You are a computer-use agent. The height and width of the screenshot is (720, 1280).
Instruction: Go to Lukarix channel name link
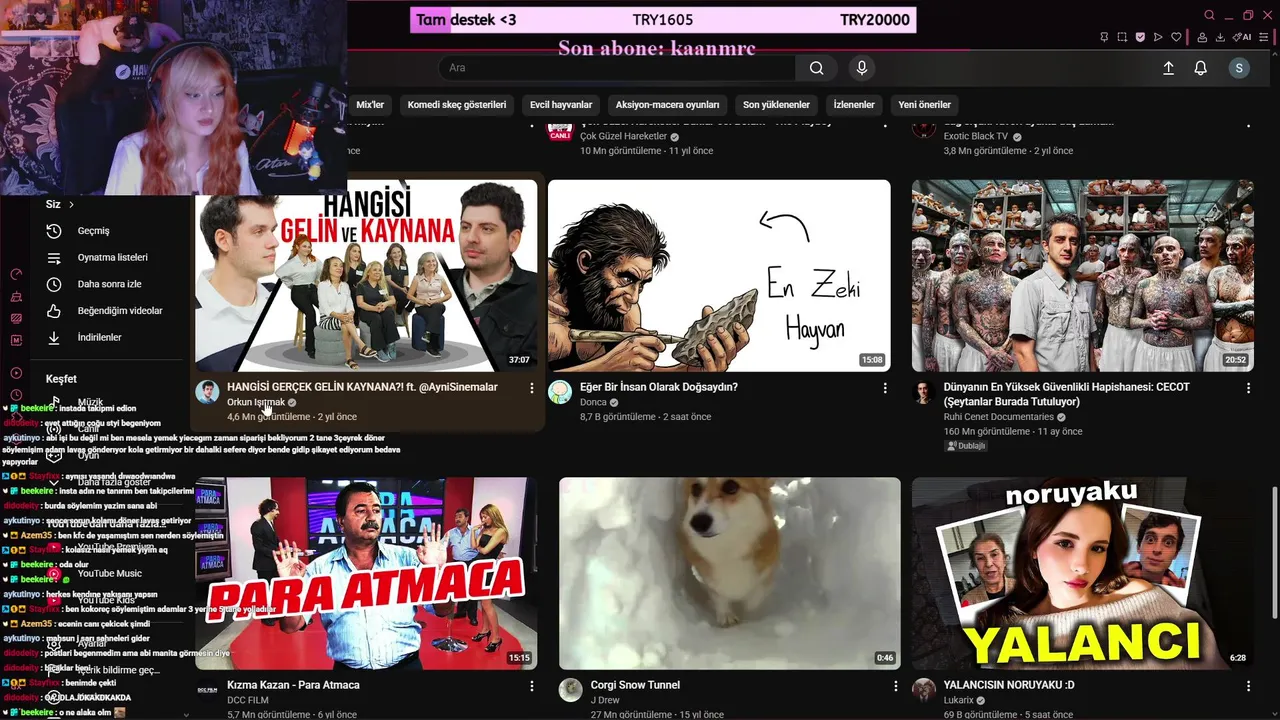tap(959, 700)
